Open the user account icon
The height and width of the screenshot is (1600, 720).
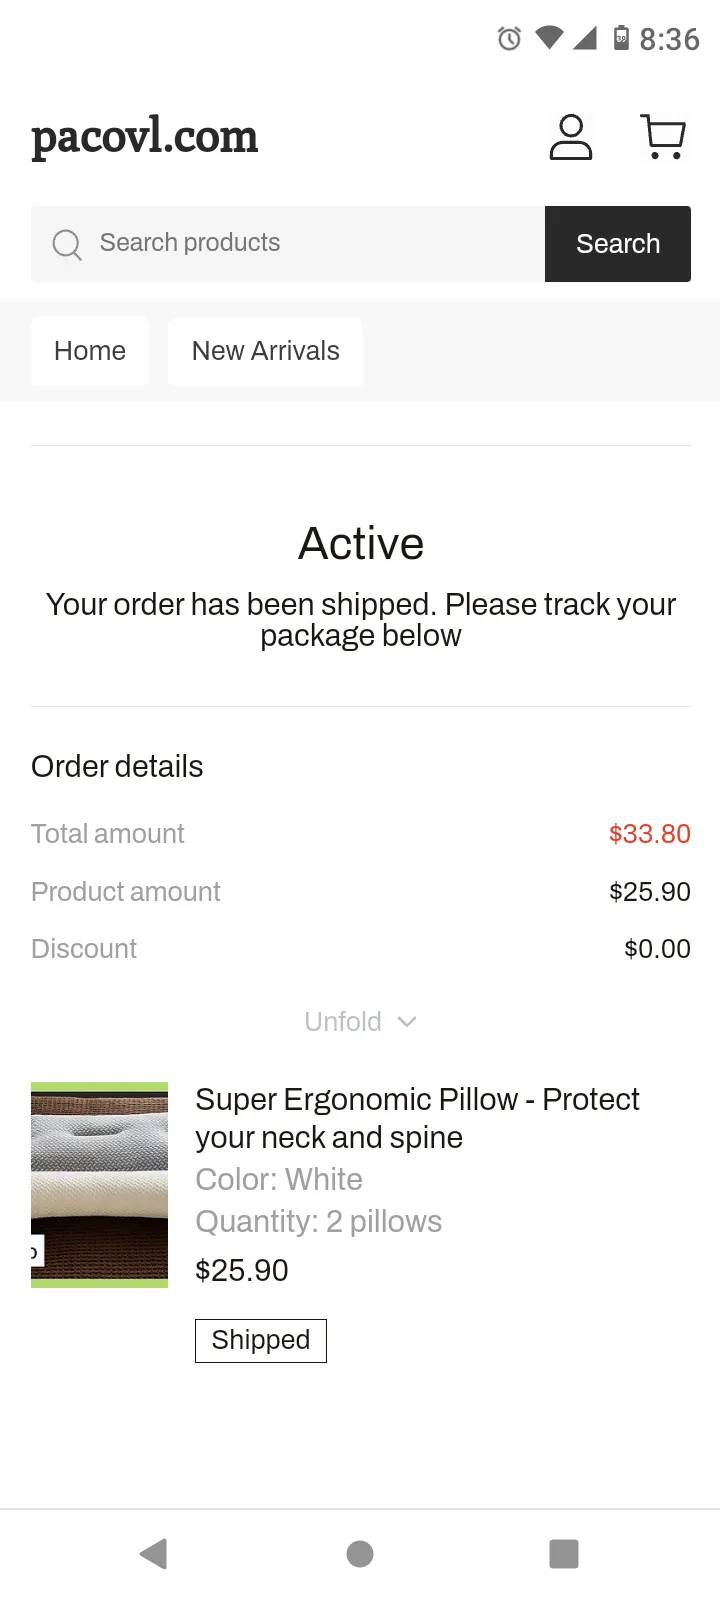[x=571, y=137]
